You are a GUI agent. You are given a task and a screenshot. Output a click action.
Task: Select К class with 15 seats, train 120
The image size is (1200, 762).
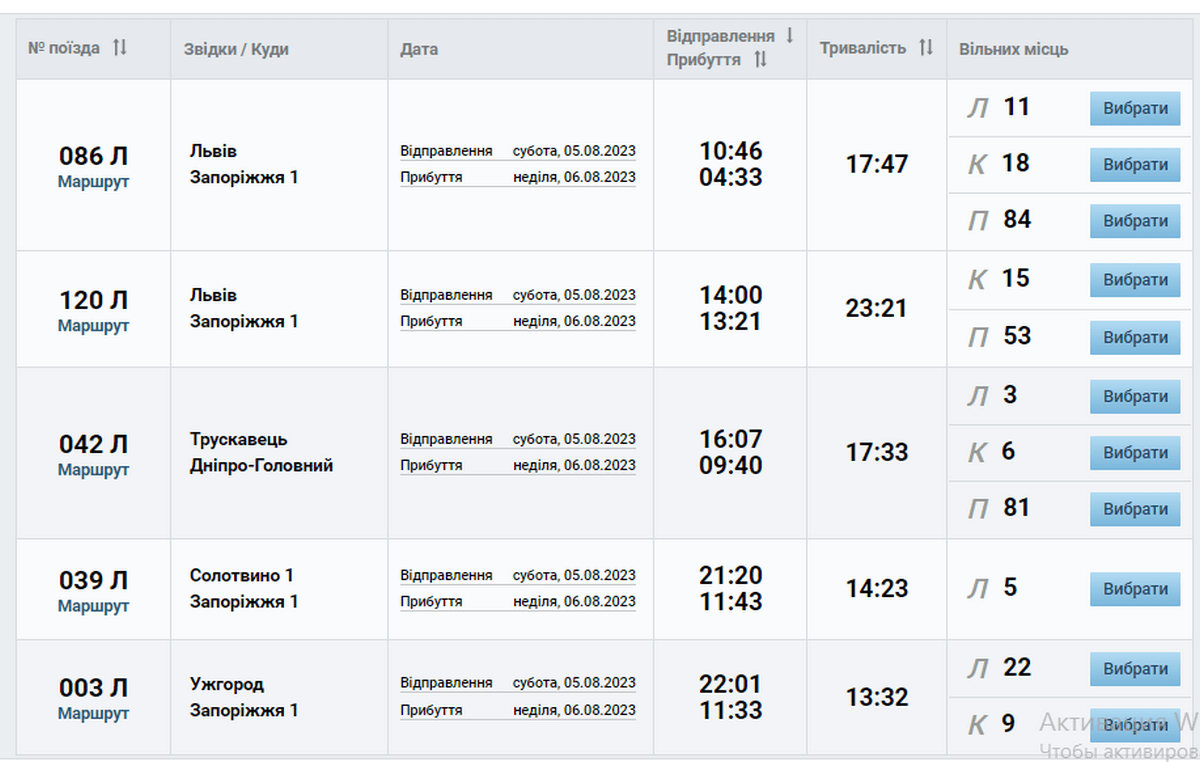click(x=1135, y=280)
